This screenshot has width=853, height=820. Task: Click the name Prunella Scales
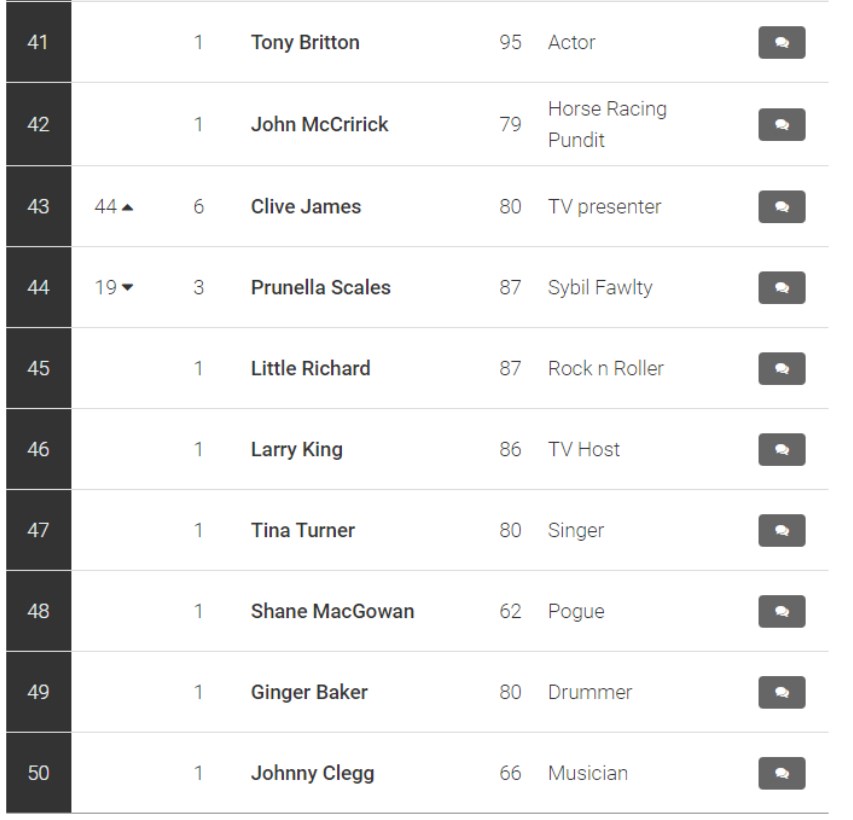tap(320, 288)
